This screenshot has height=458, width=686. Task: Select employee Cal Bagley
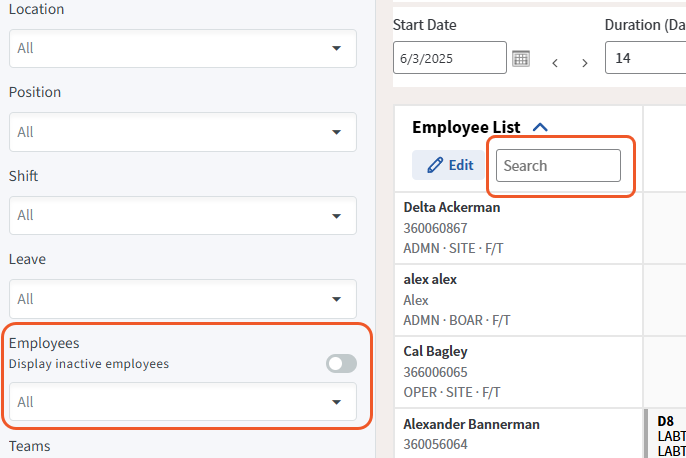coord(436,352)
